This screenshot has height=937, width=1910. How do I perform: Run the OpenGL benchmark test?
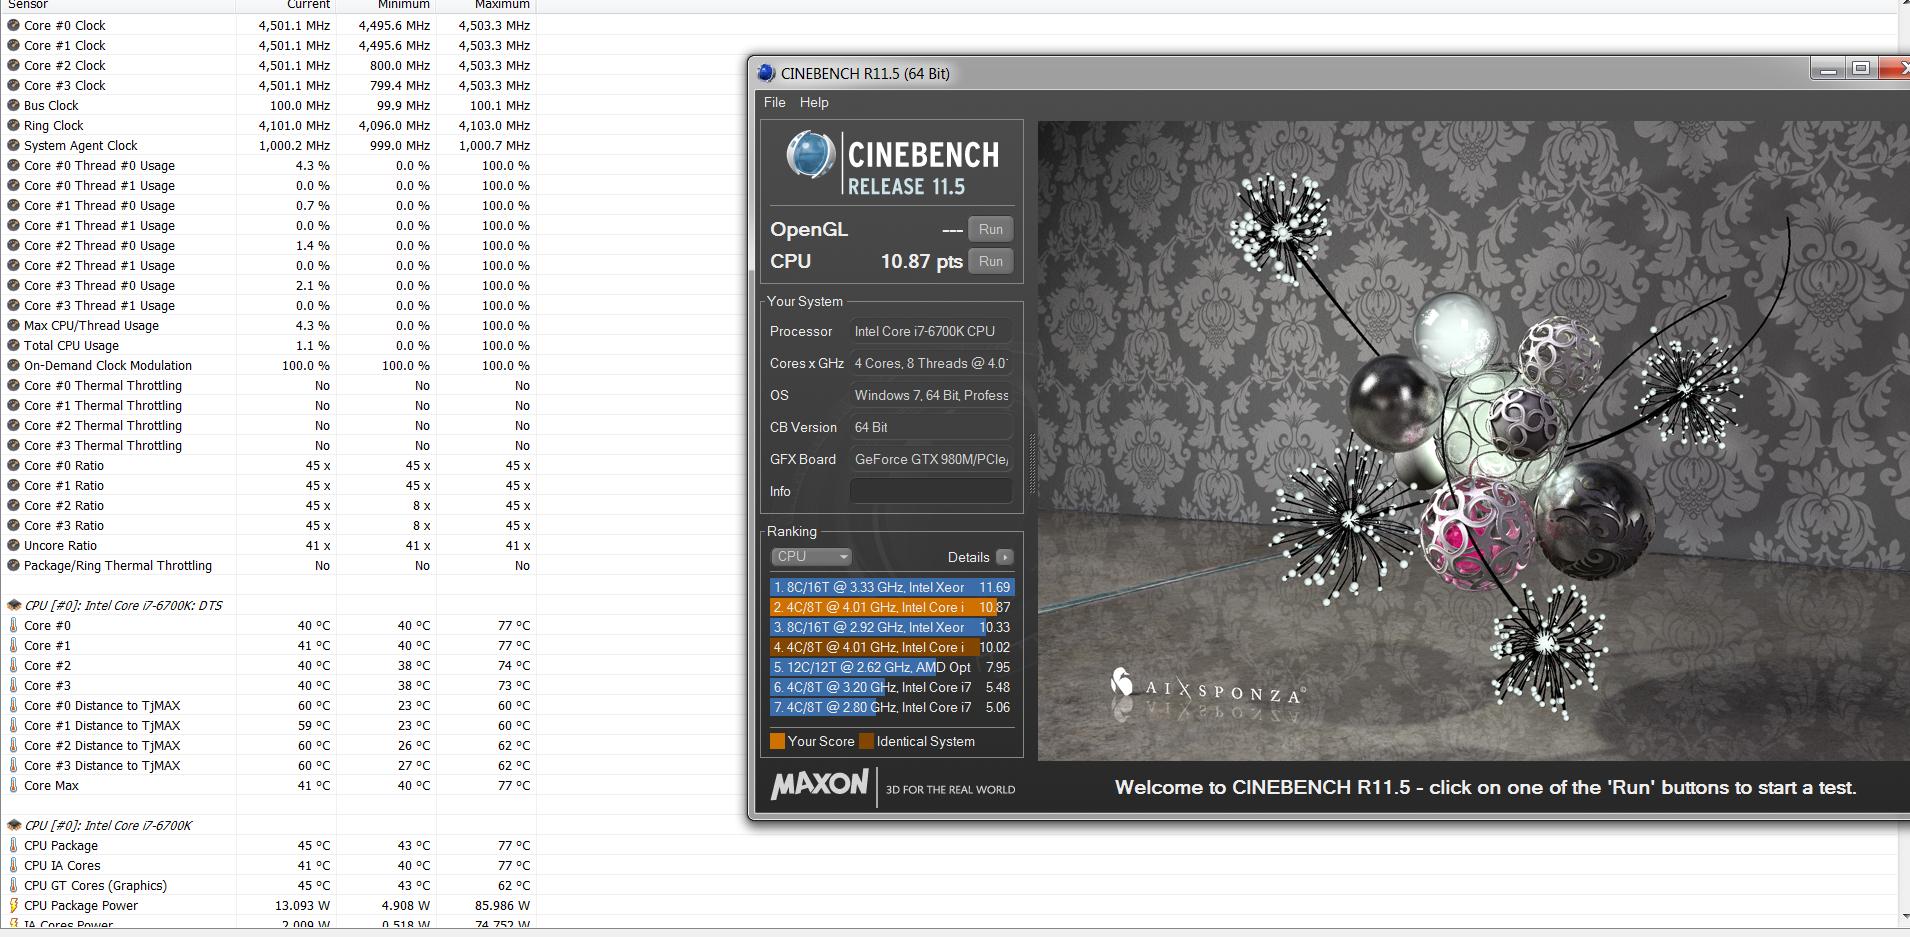[991, 229]
